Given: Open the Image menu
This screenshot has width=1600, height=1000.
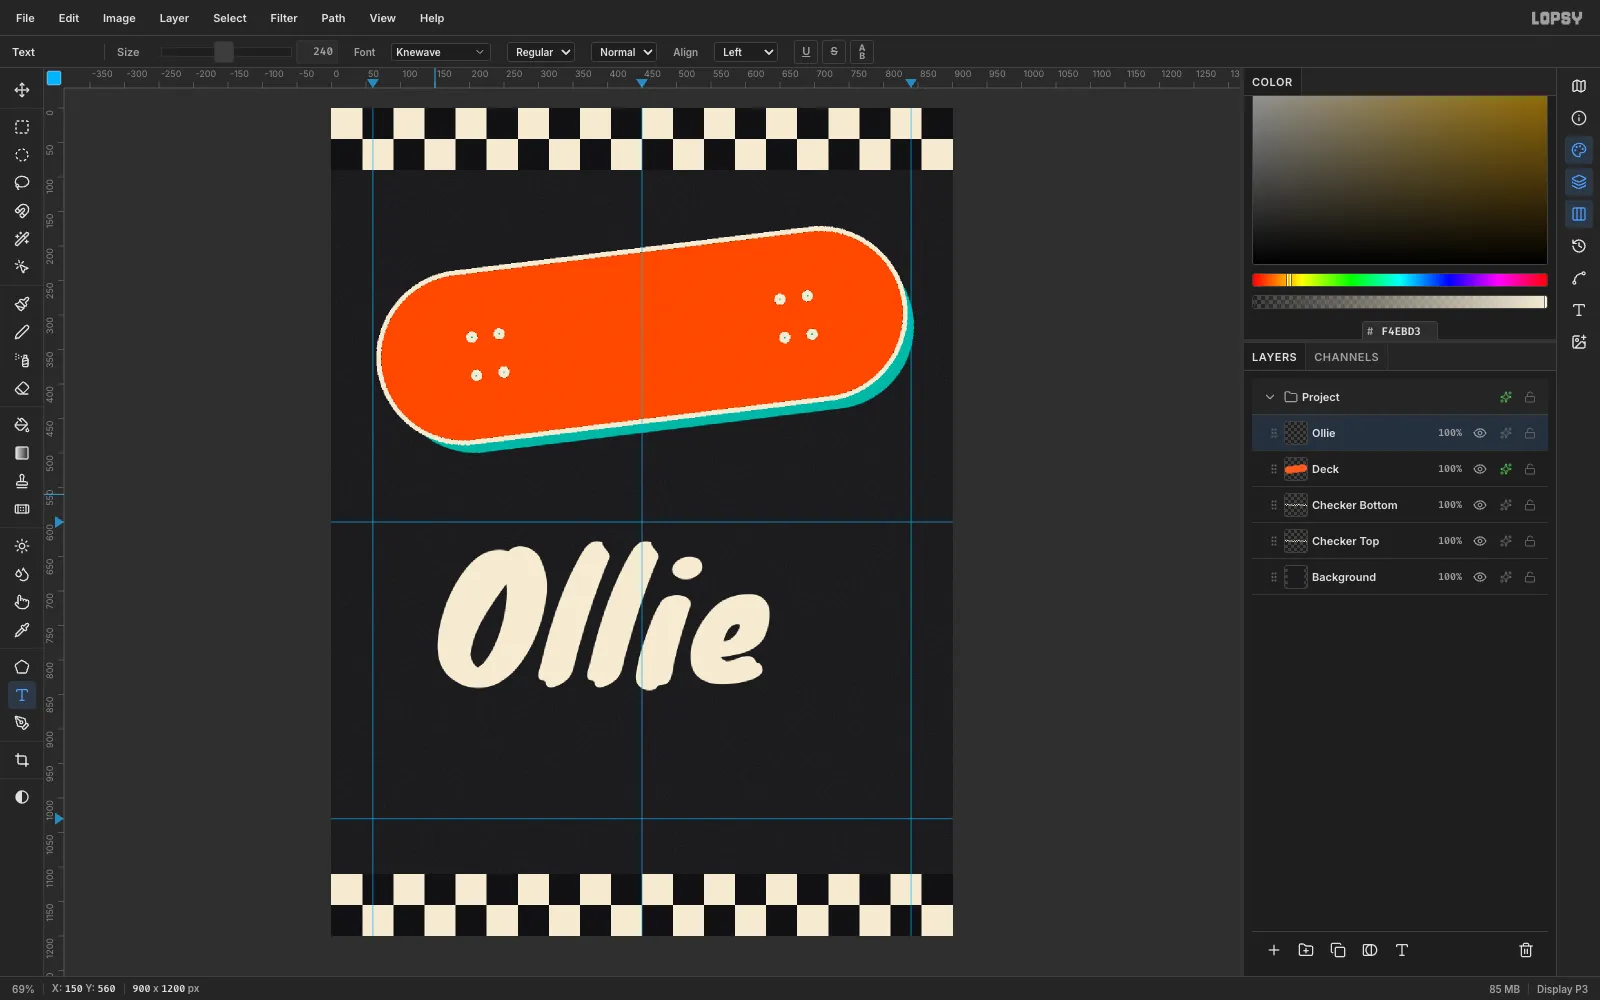Looking at the screenshot, I should point(119,18).
